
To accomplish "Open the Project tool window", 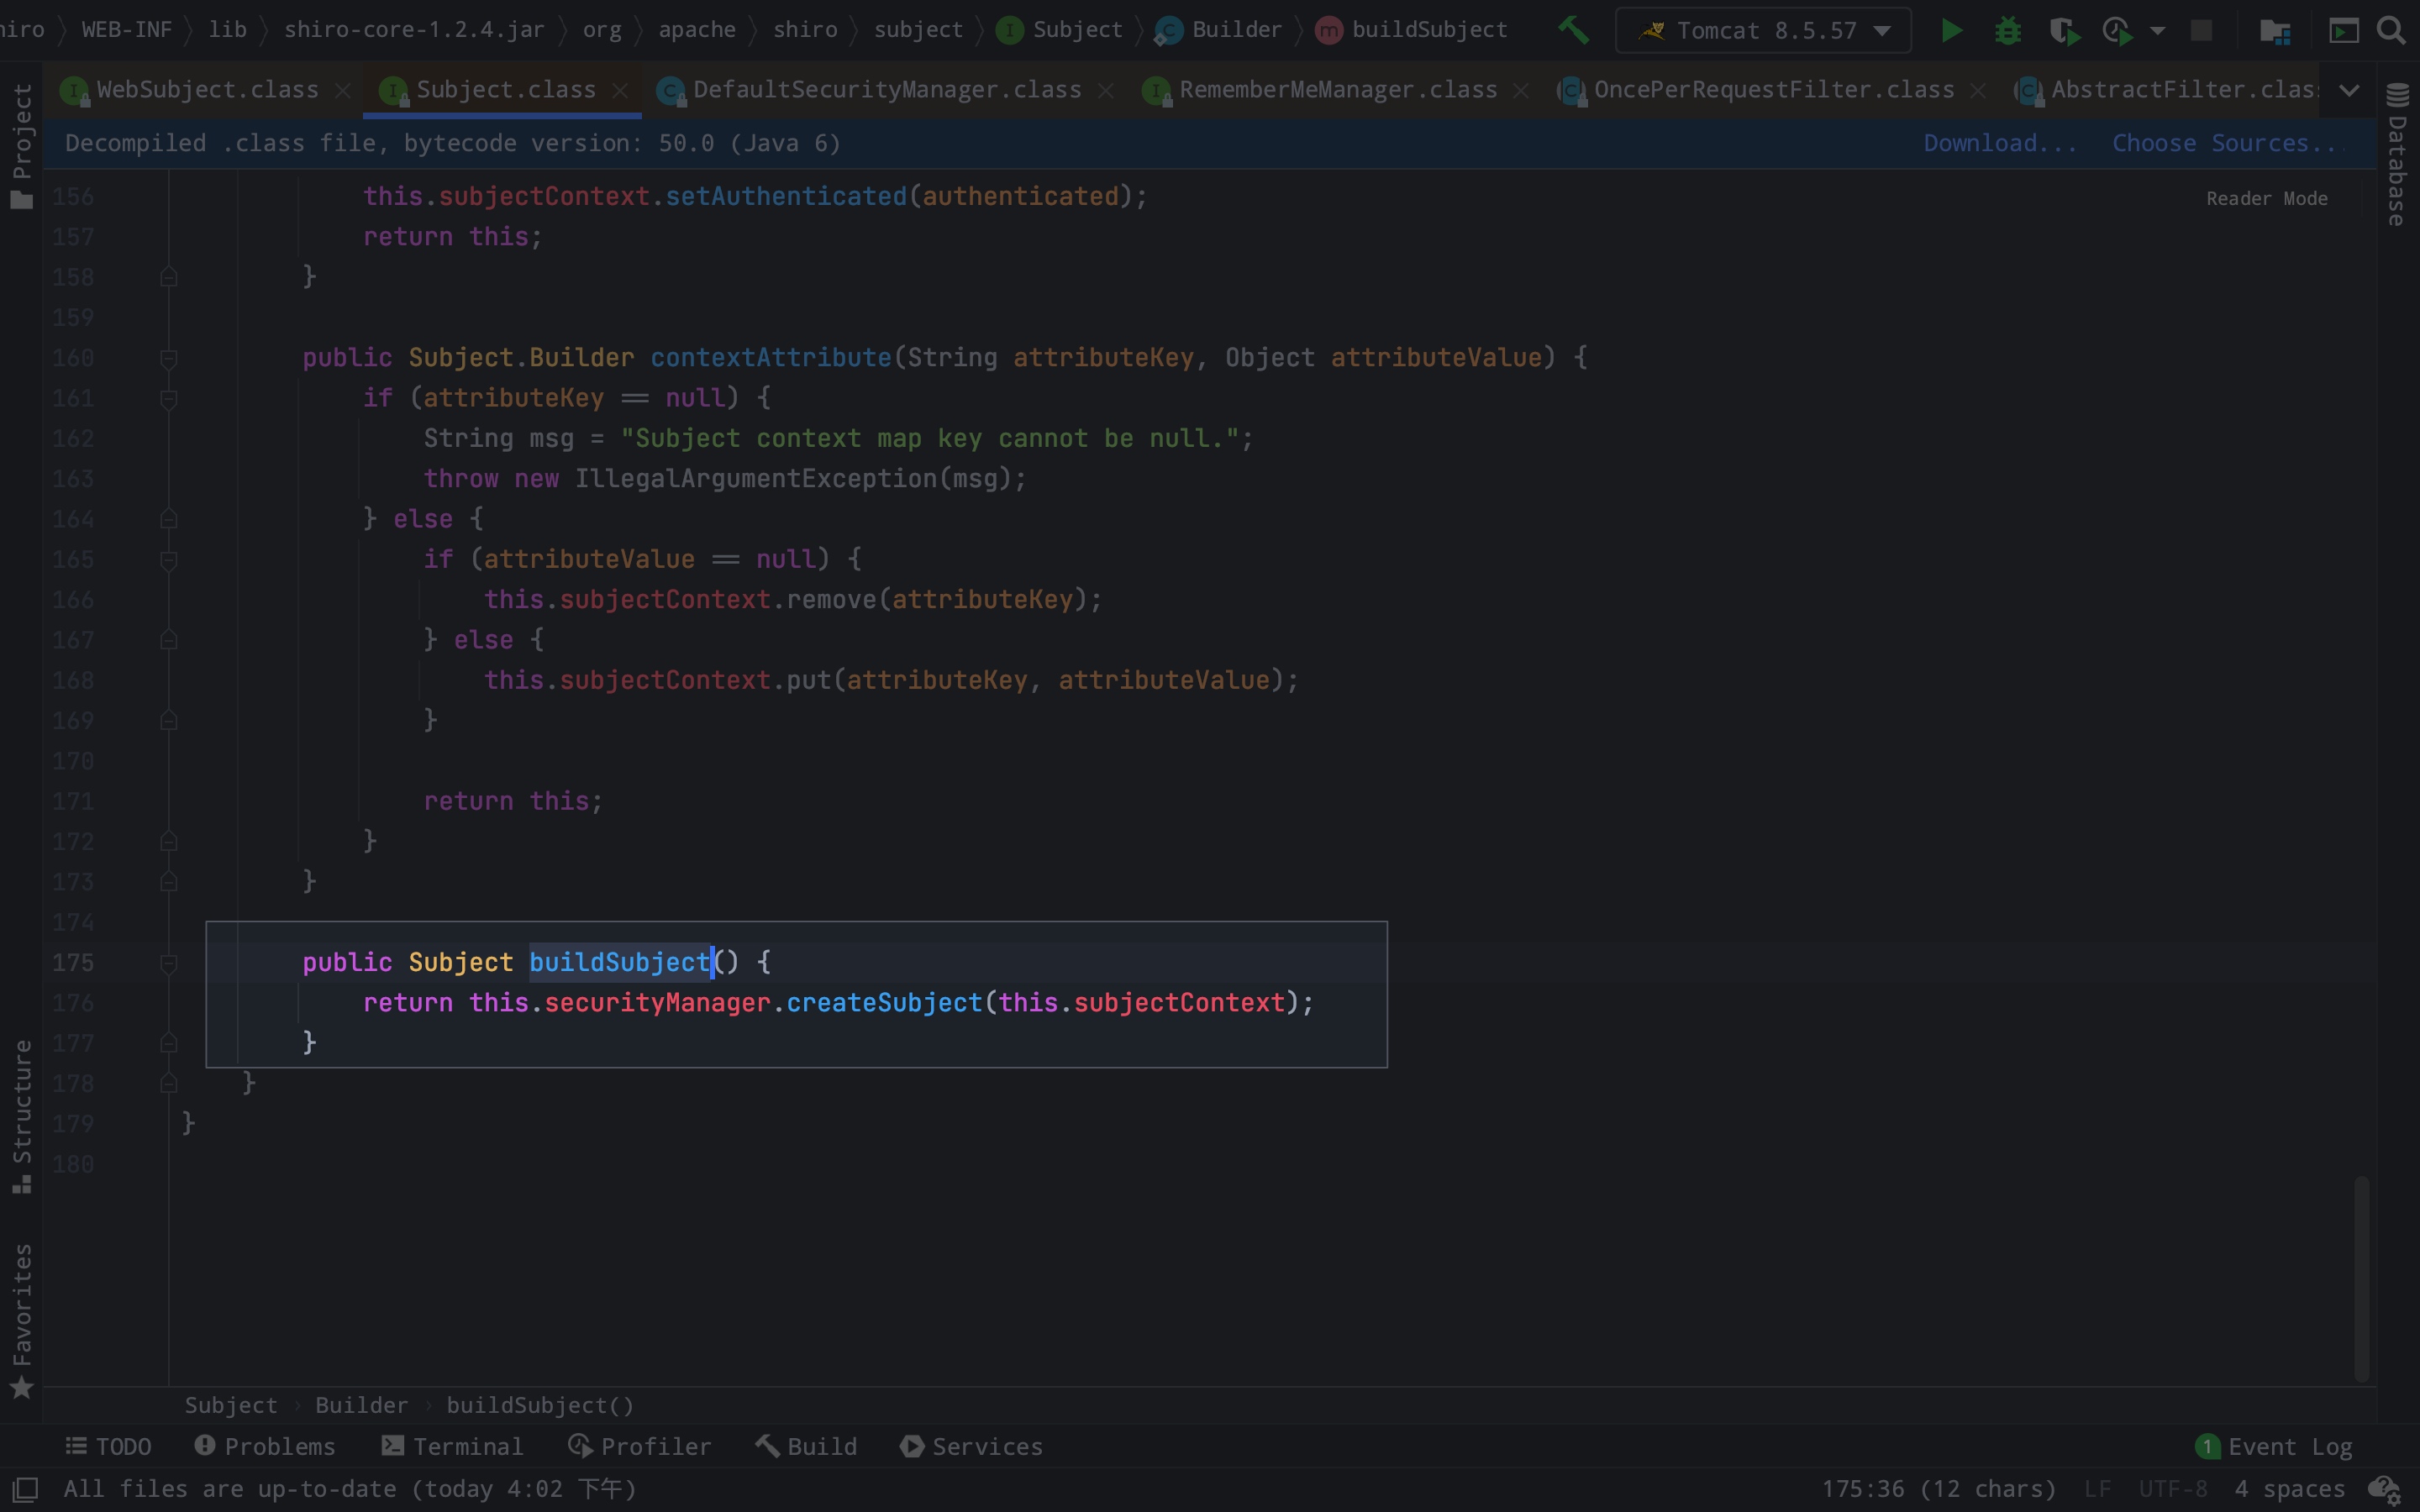I will pyautogui.click(x=21, y=145).
